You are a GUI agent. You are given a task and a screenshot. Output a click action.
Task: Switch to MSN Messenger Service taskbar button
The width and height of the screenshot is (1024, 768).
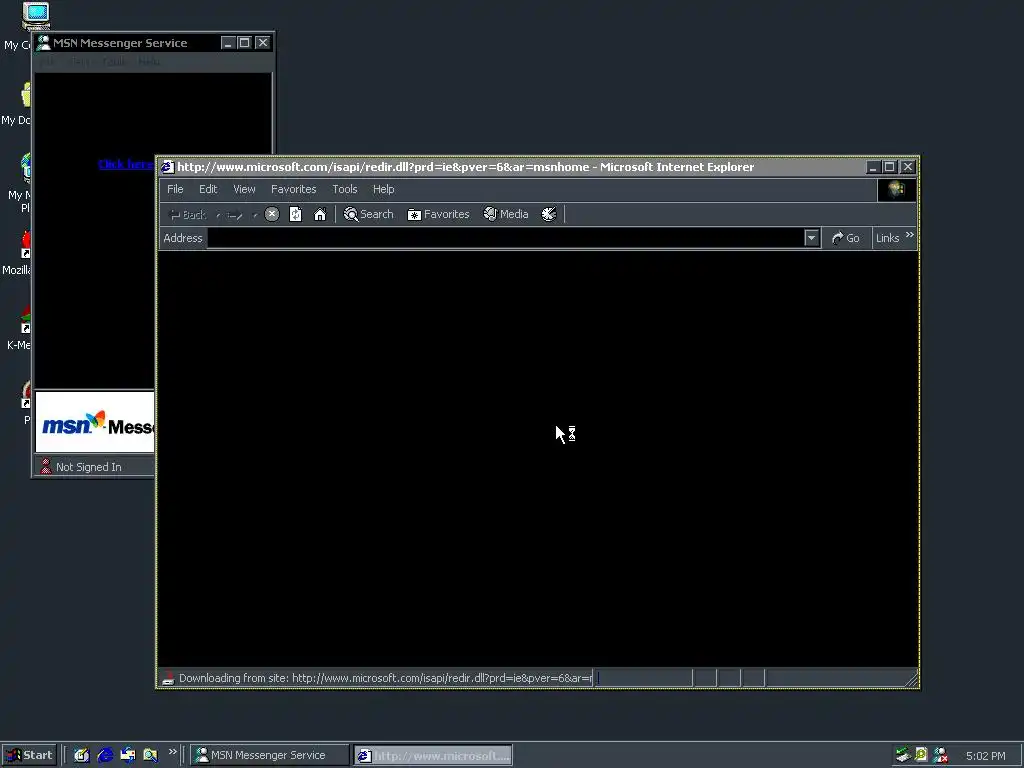pyautogui.click(x=270, y=755)
